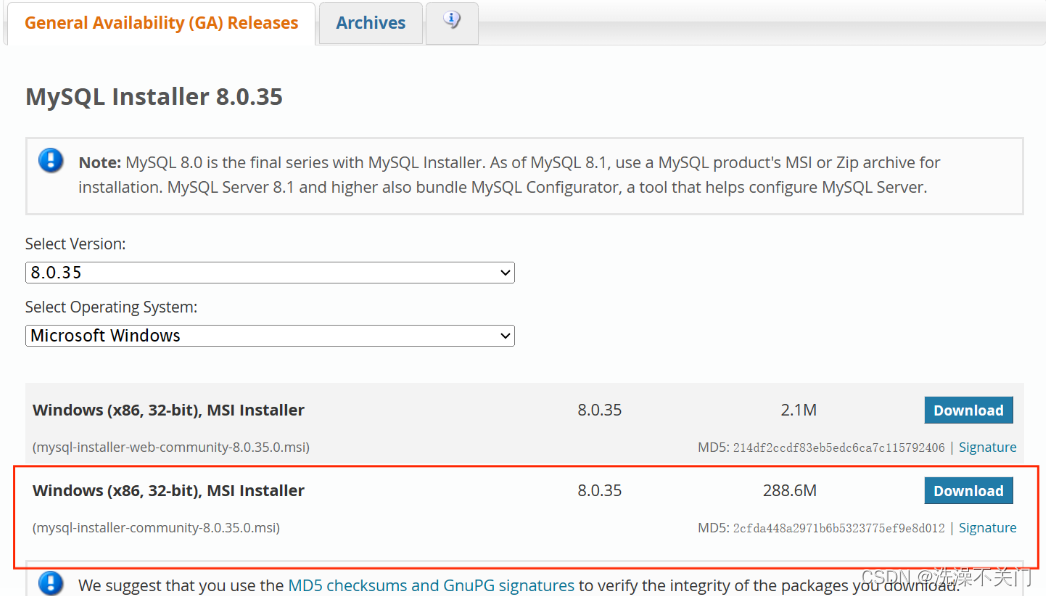
Task: Open the information bubble tab
Action: pos(452,22)
